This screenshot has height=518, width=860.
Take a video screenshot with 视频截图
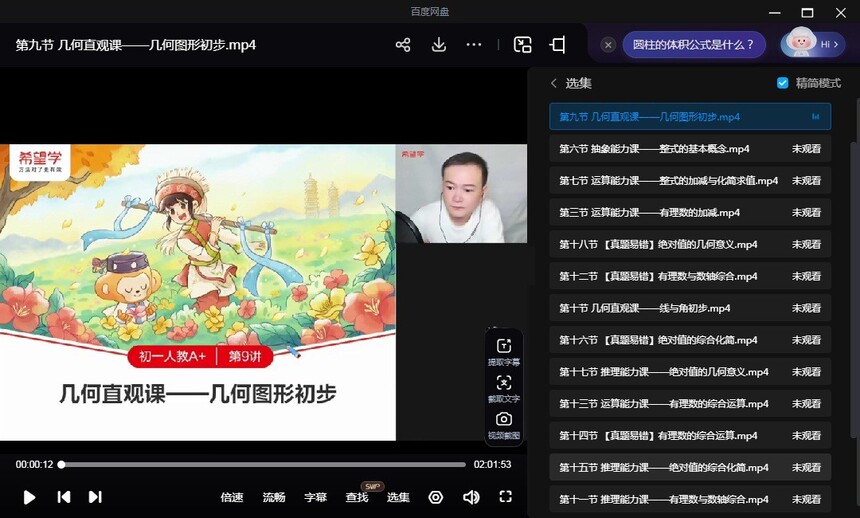(504, 425)
